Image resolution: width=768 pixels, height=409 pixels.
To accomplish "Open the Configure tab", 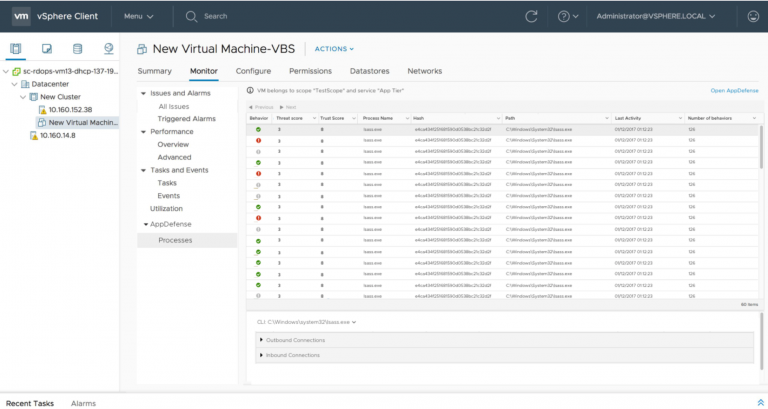I will coord(253,71).
